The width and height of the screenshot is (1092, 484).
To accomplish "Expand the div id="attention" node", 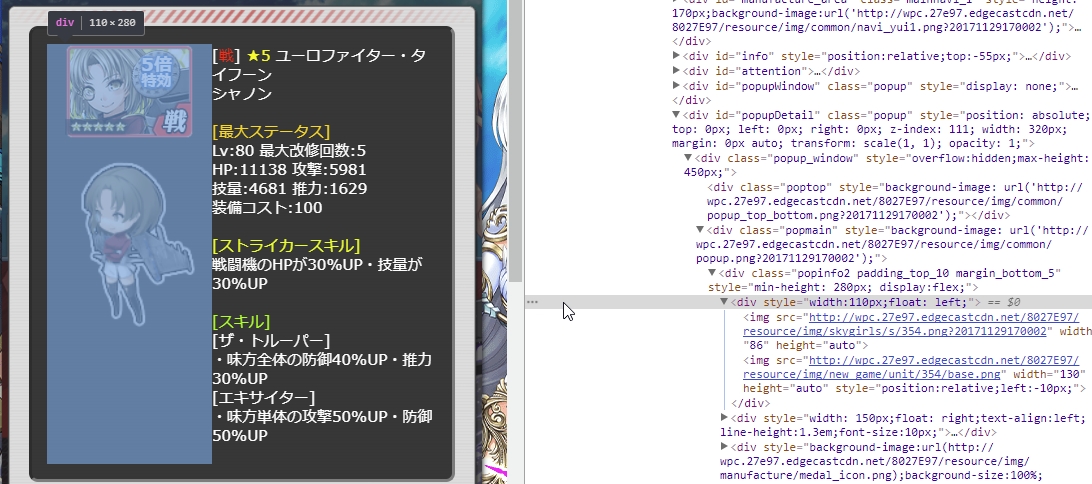I will [x=676, y=71].
